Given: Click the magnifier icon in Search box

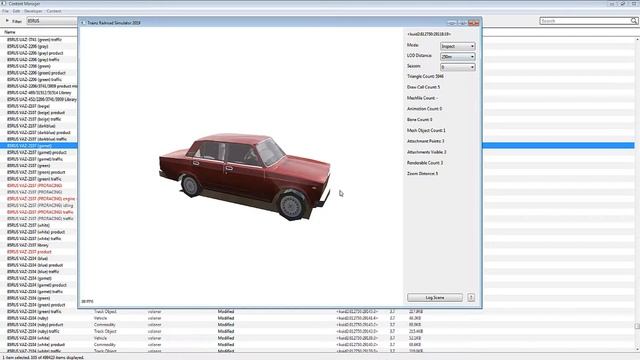Looking at the screenshot, I should tap(634, 20).
